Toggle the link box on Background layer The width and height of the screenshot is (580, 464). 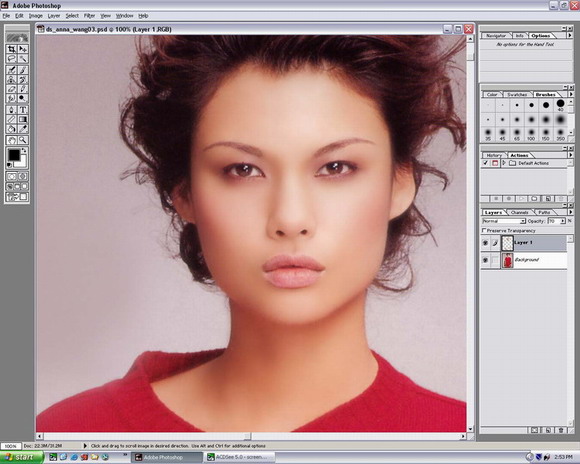(495, 260)
